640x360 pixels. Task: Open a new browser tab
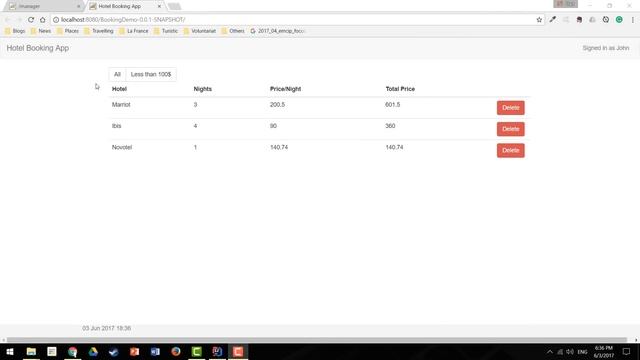click(x=174, y=6)
